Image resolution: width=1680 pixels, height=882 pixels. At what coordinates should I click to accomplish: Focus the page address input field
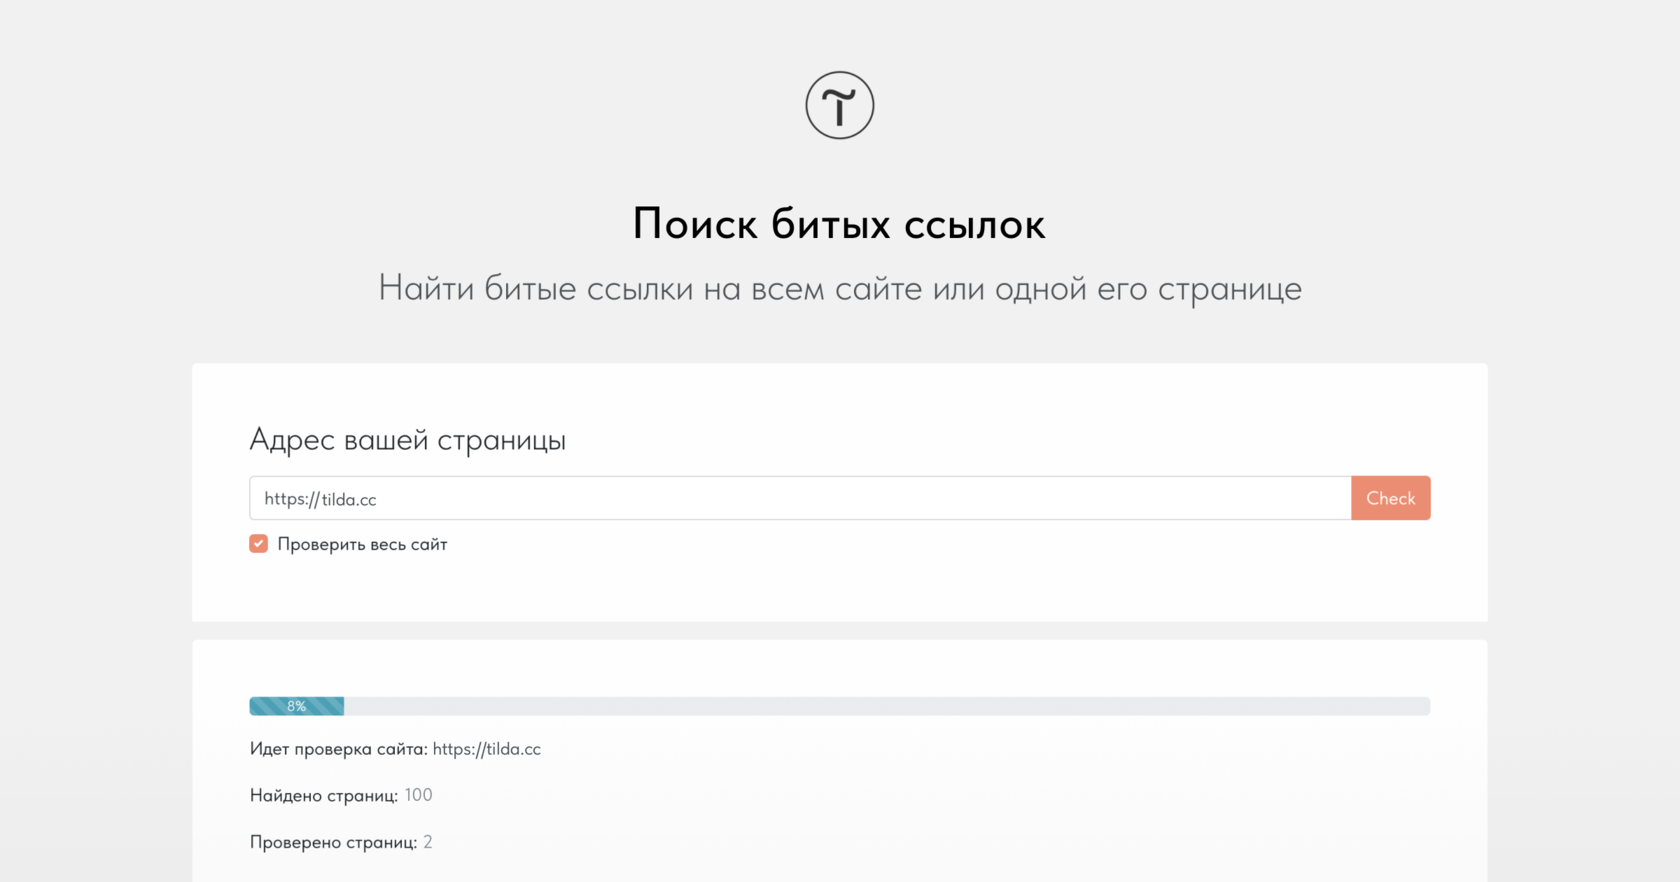point(800,498)
